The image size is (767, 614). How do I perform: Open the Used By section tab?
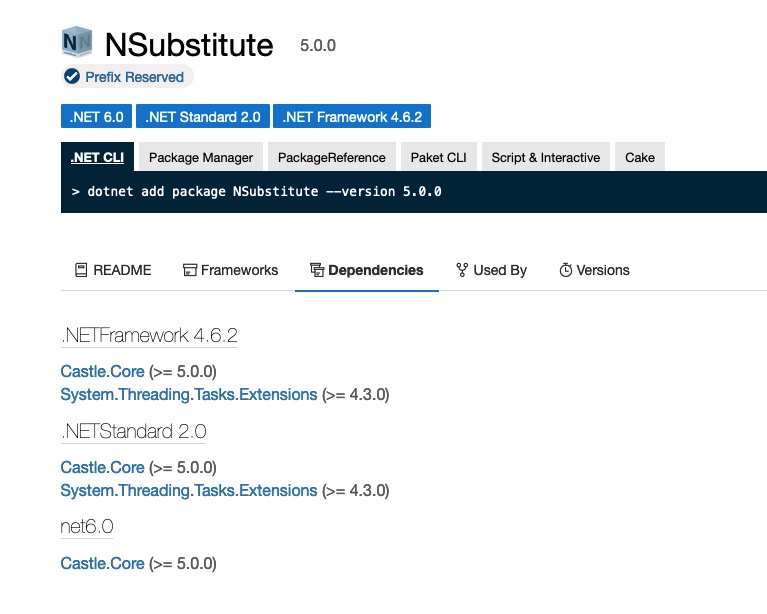[x=491, y=270]
